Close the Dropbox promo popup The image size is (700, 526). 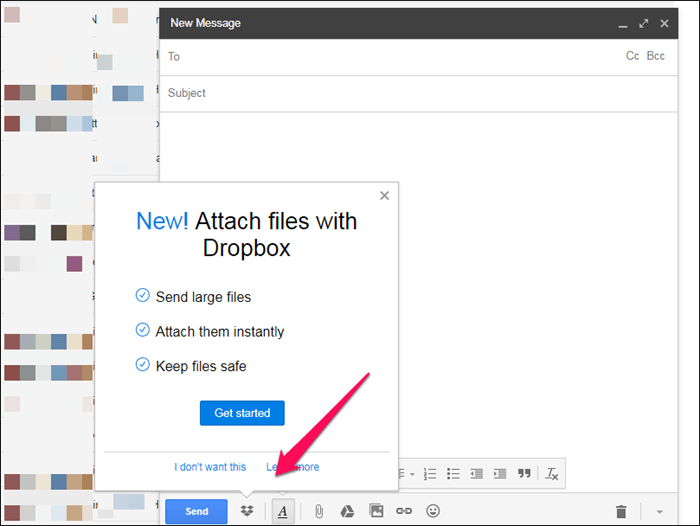click(x=384, y=196)
